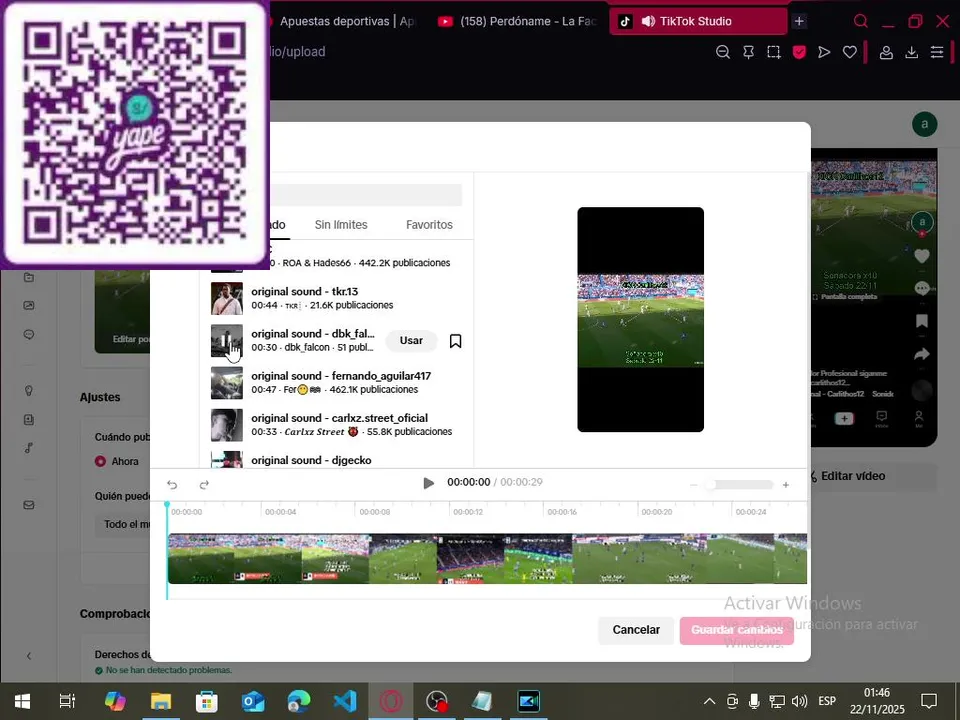Open File Explorer from taskbar
Image resolution: width=960 pixels, height=720 pixels.
pos(161,702)
